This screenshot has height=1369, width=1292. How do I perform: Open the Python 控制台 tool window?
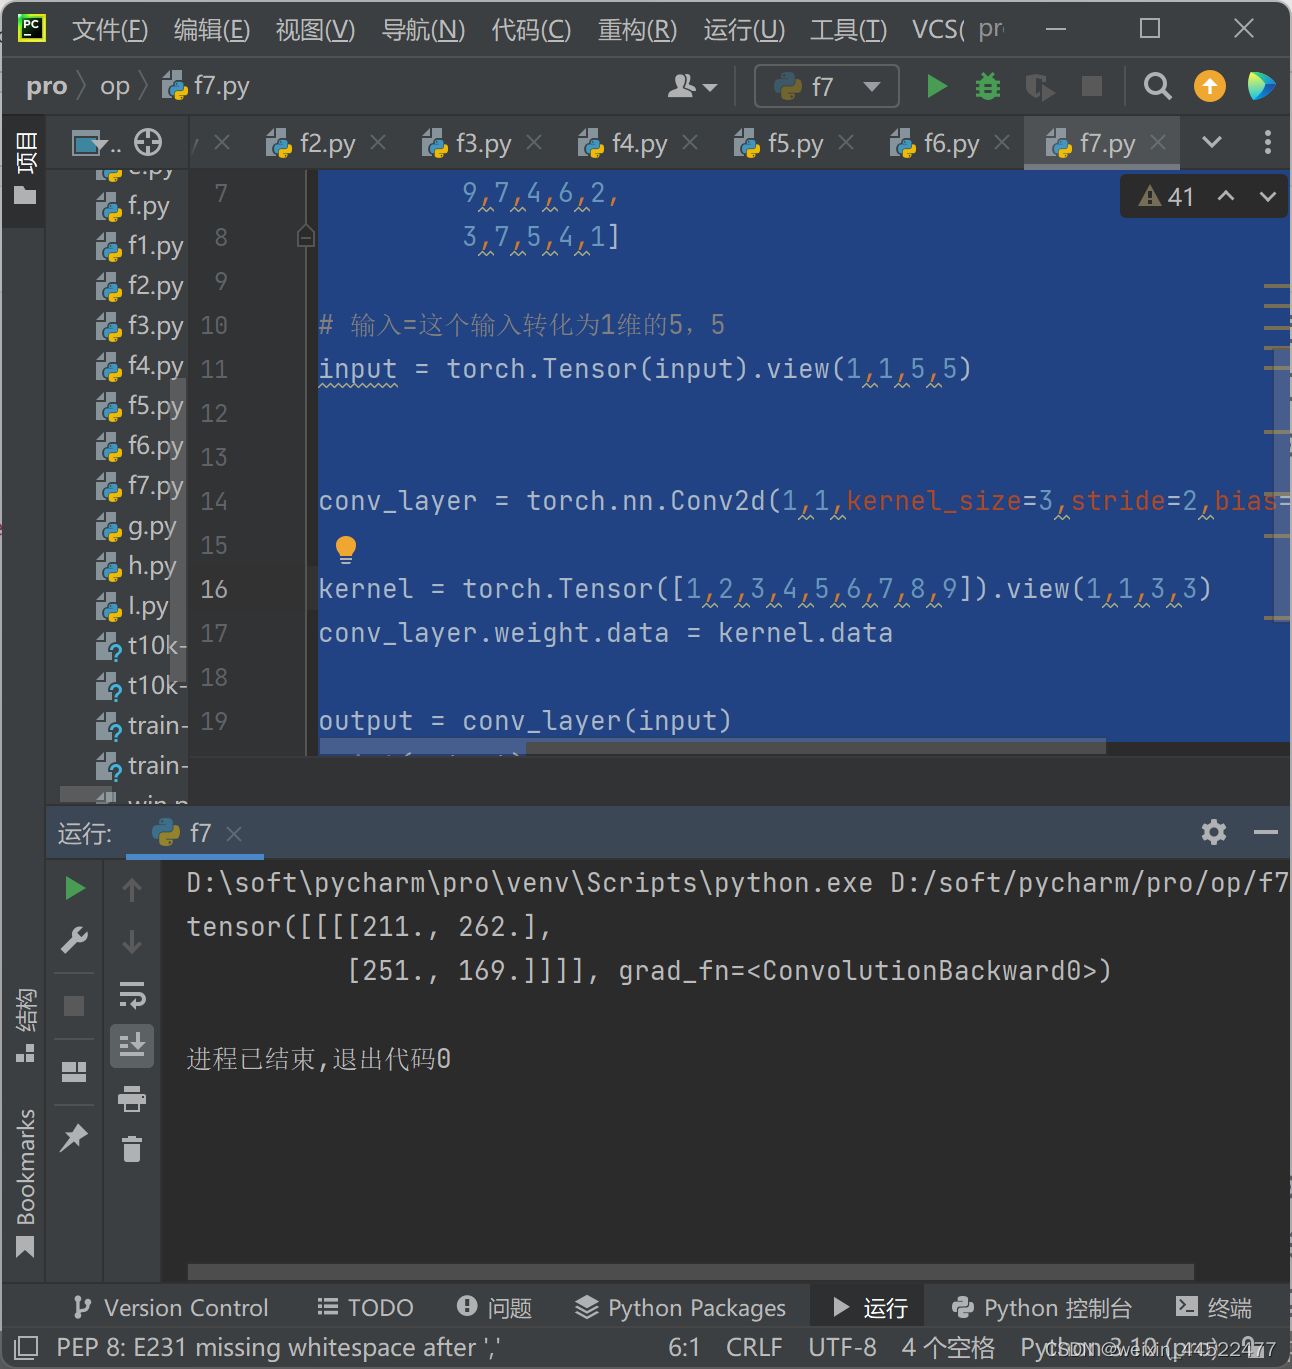point(1042,1308)
